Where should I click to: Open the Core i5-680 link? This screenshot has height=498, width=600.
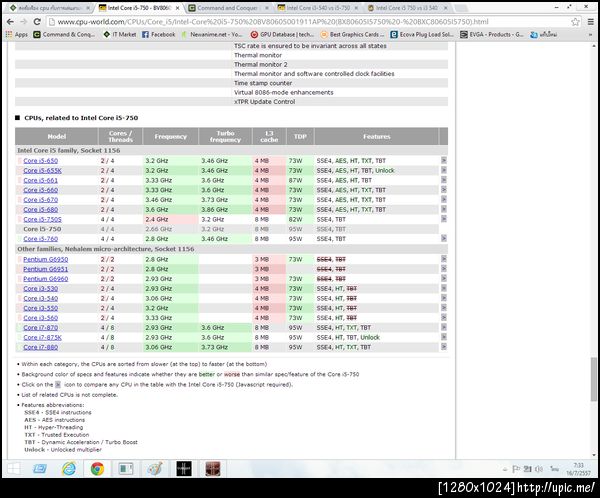click(x=41, y=209)
